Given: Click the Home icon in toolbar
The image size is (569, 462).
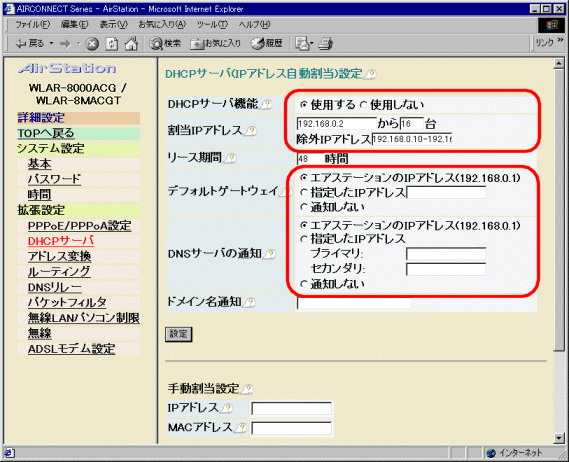Looking at the screenshot, I should coord(131,44).
